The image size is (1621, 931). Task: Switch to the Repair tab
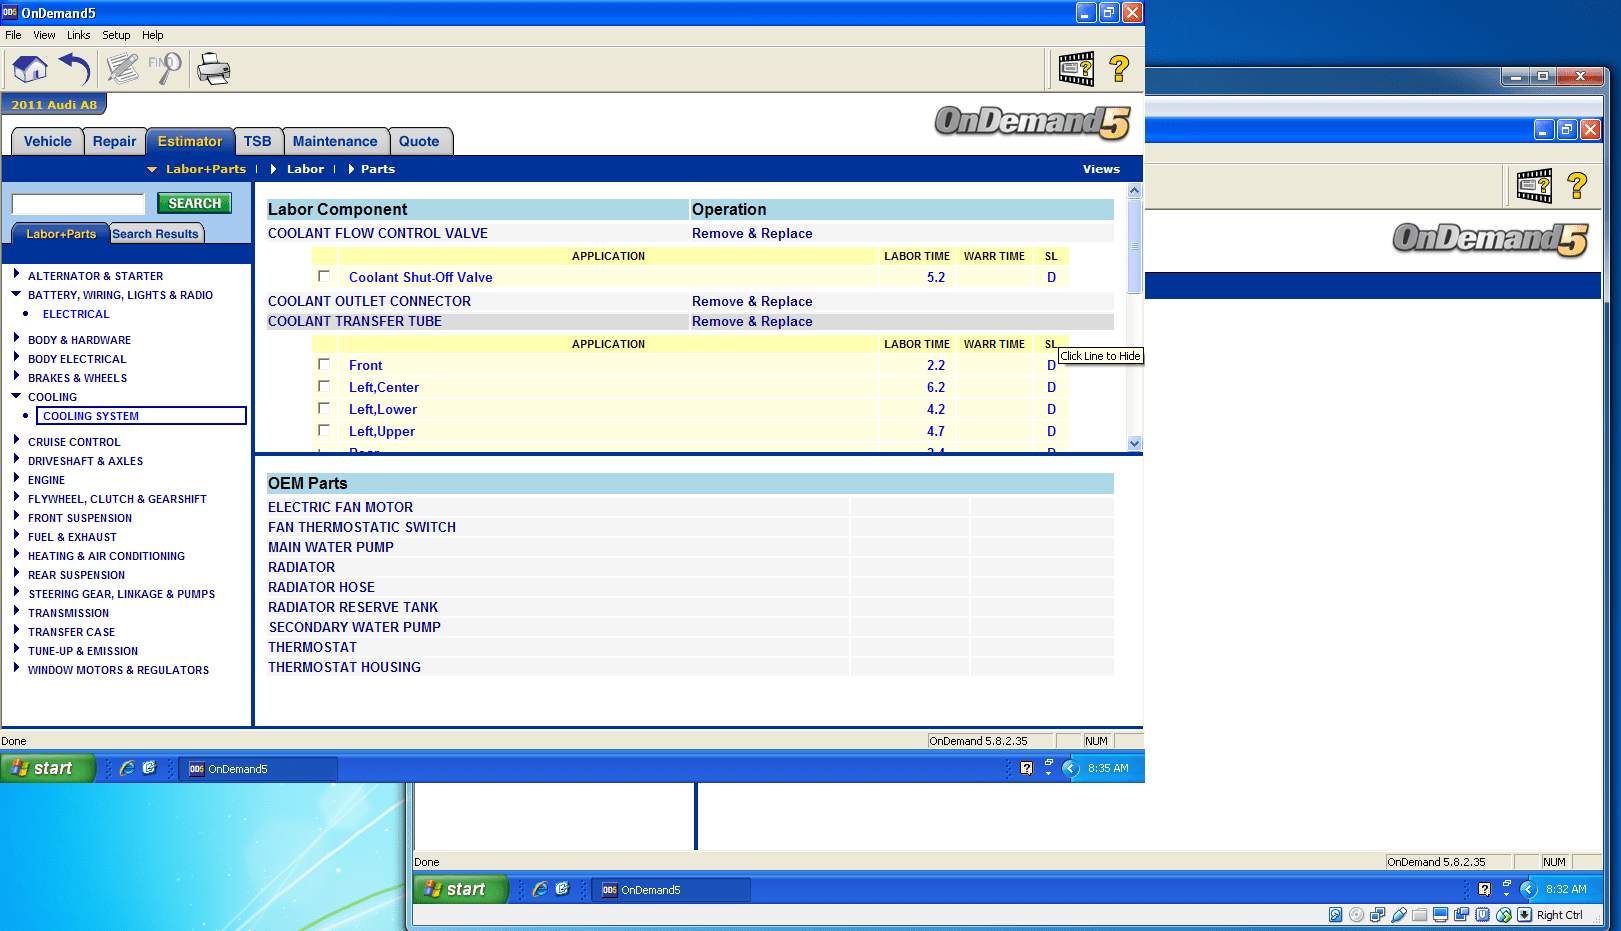114,142
